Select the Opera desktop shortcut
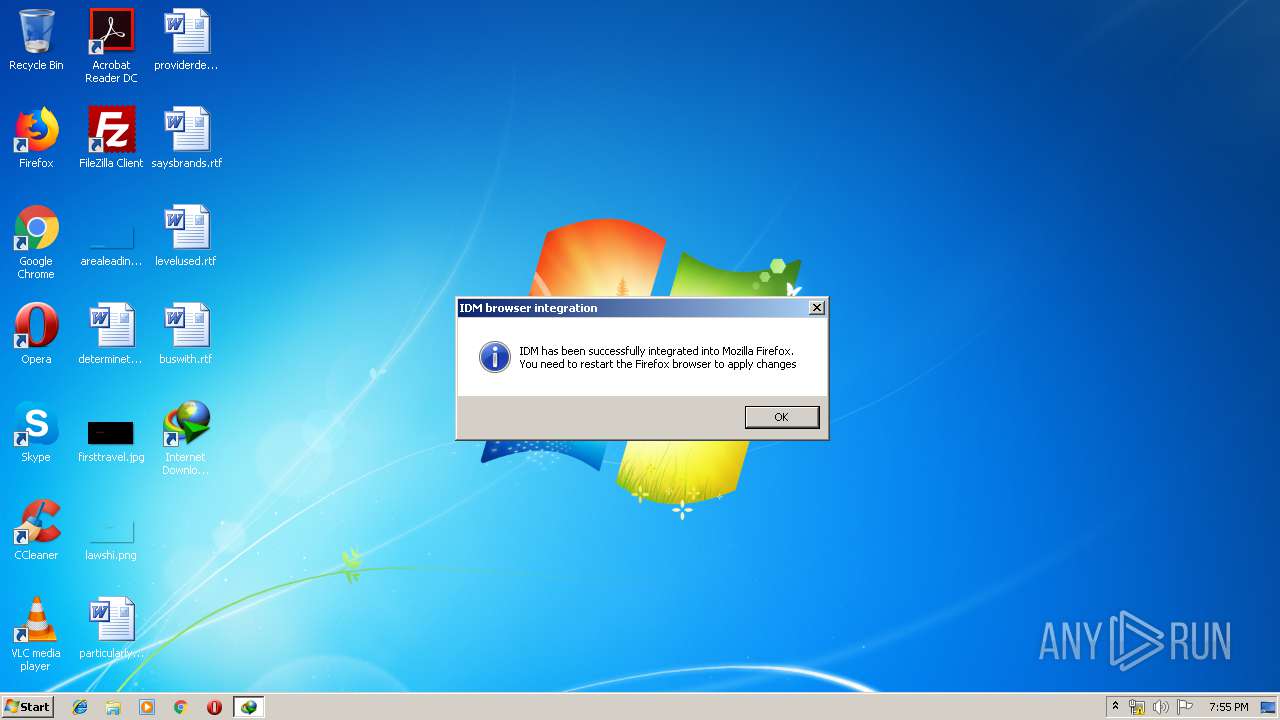 point(36,335)
